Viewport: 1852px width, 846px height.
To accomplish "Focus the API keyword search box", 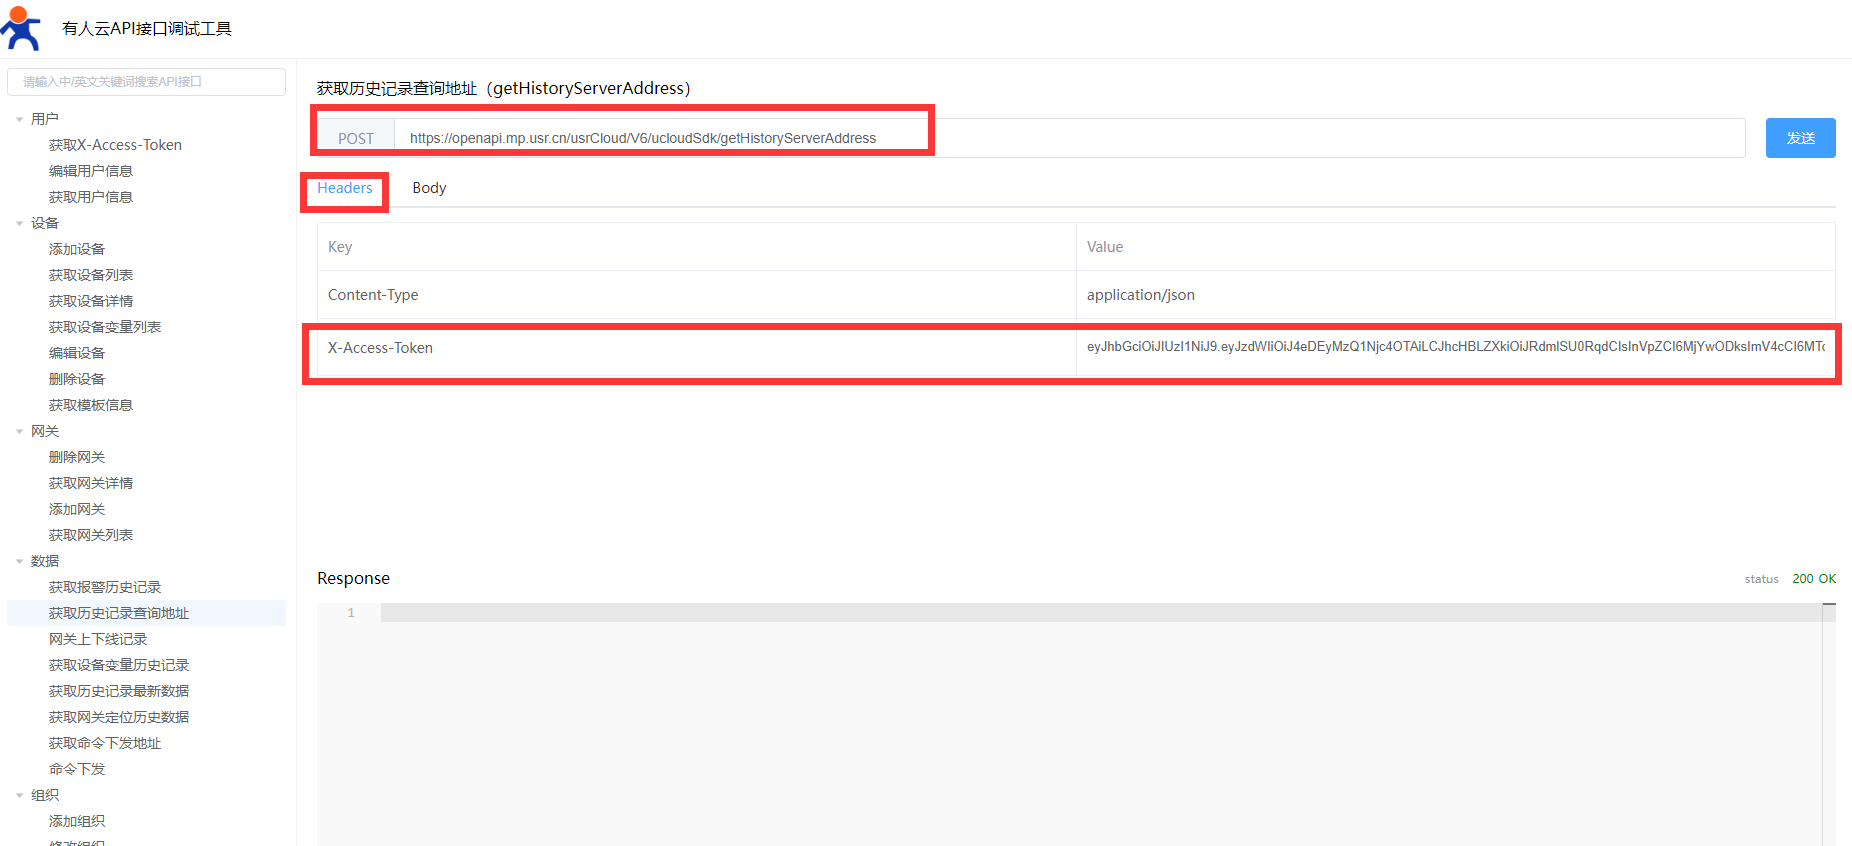I will (146, 82).
